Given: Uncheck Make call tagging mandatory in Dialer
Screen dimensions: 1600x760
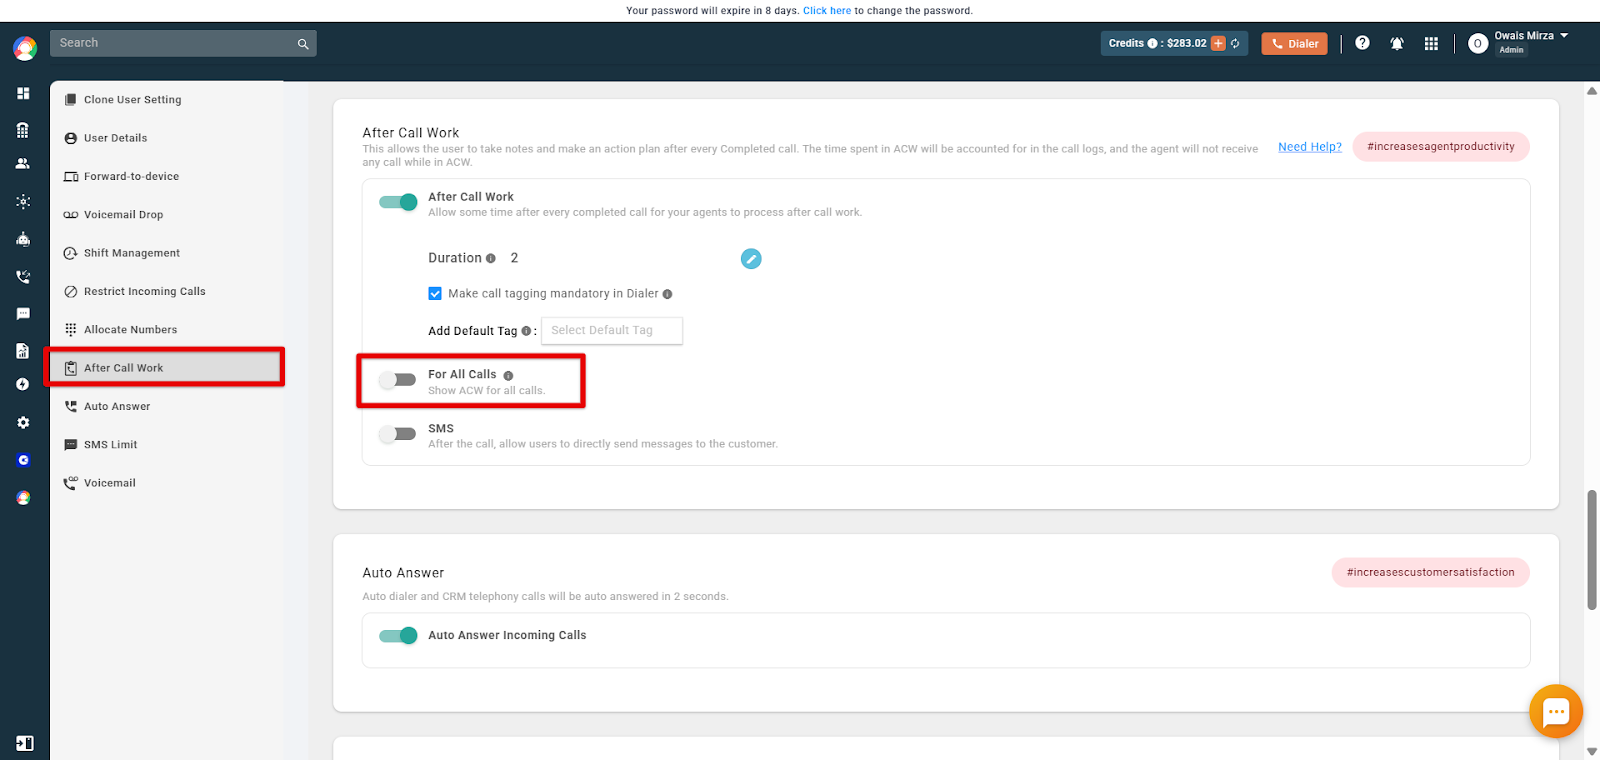Looking at the screenshot, I should [x=435, y=294].
